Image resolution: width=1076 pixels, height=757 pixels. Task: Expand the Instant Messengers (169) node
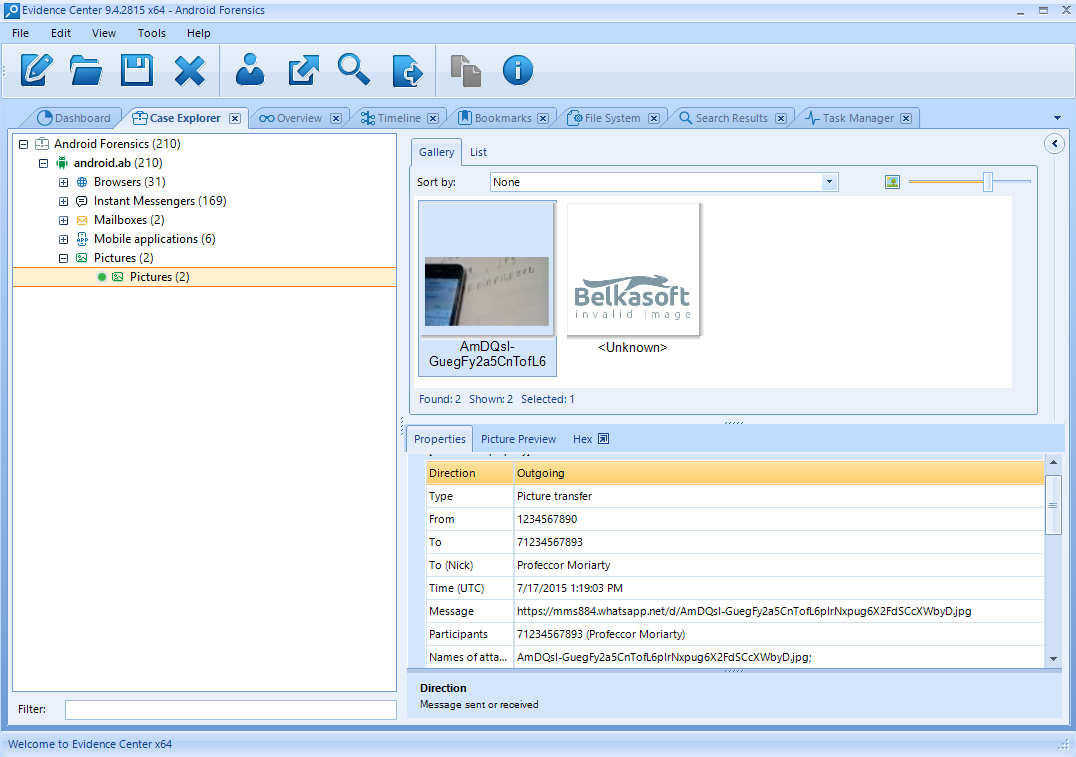63,202
